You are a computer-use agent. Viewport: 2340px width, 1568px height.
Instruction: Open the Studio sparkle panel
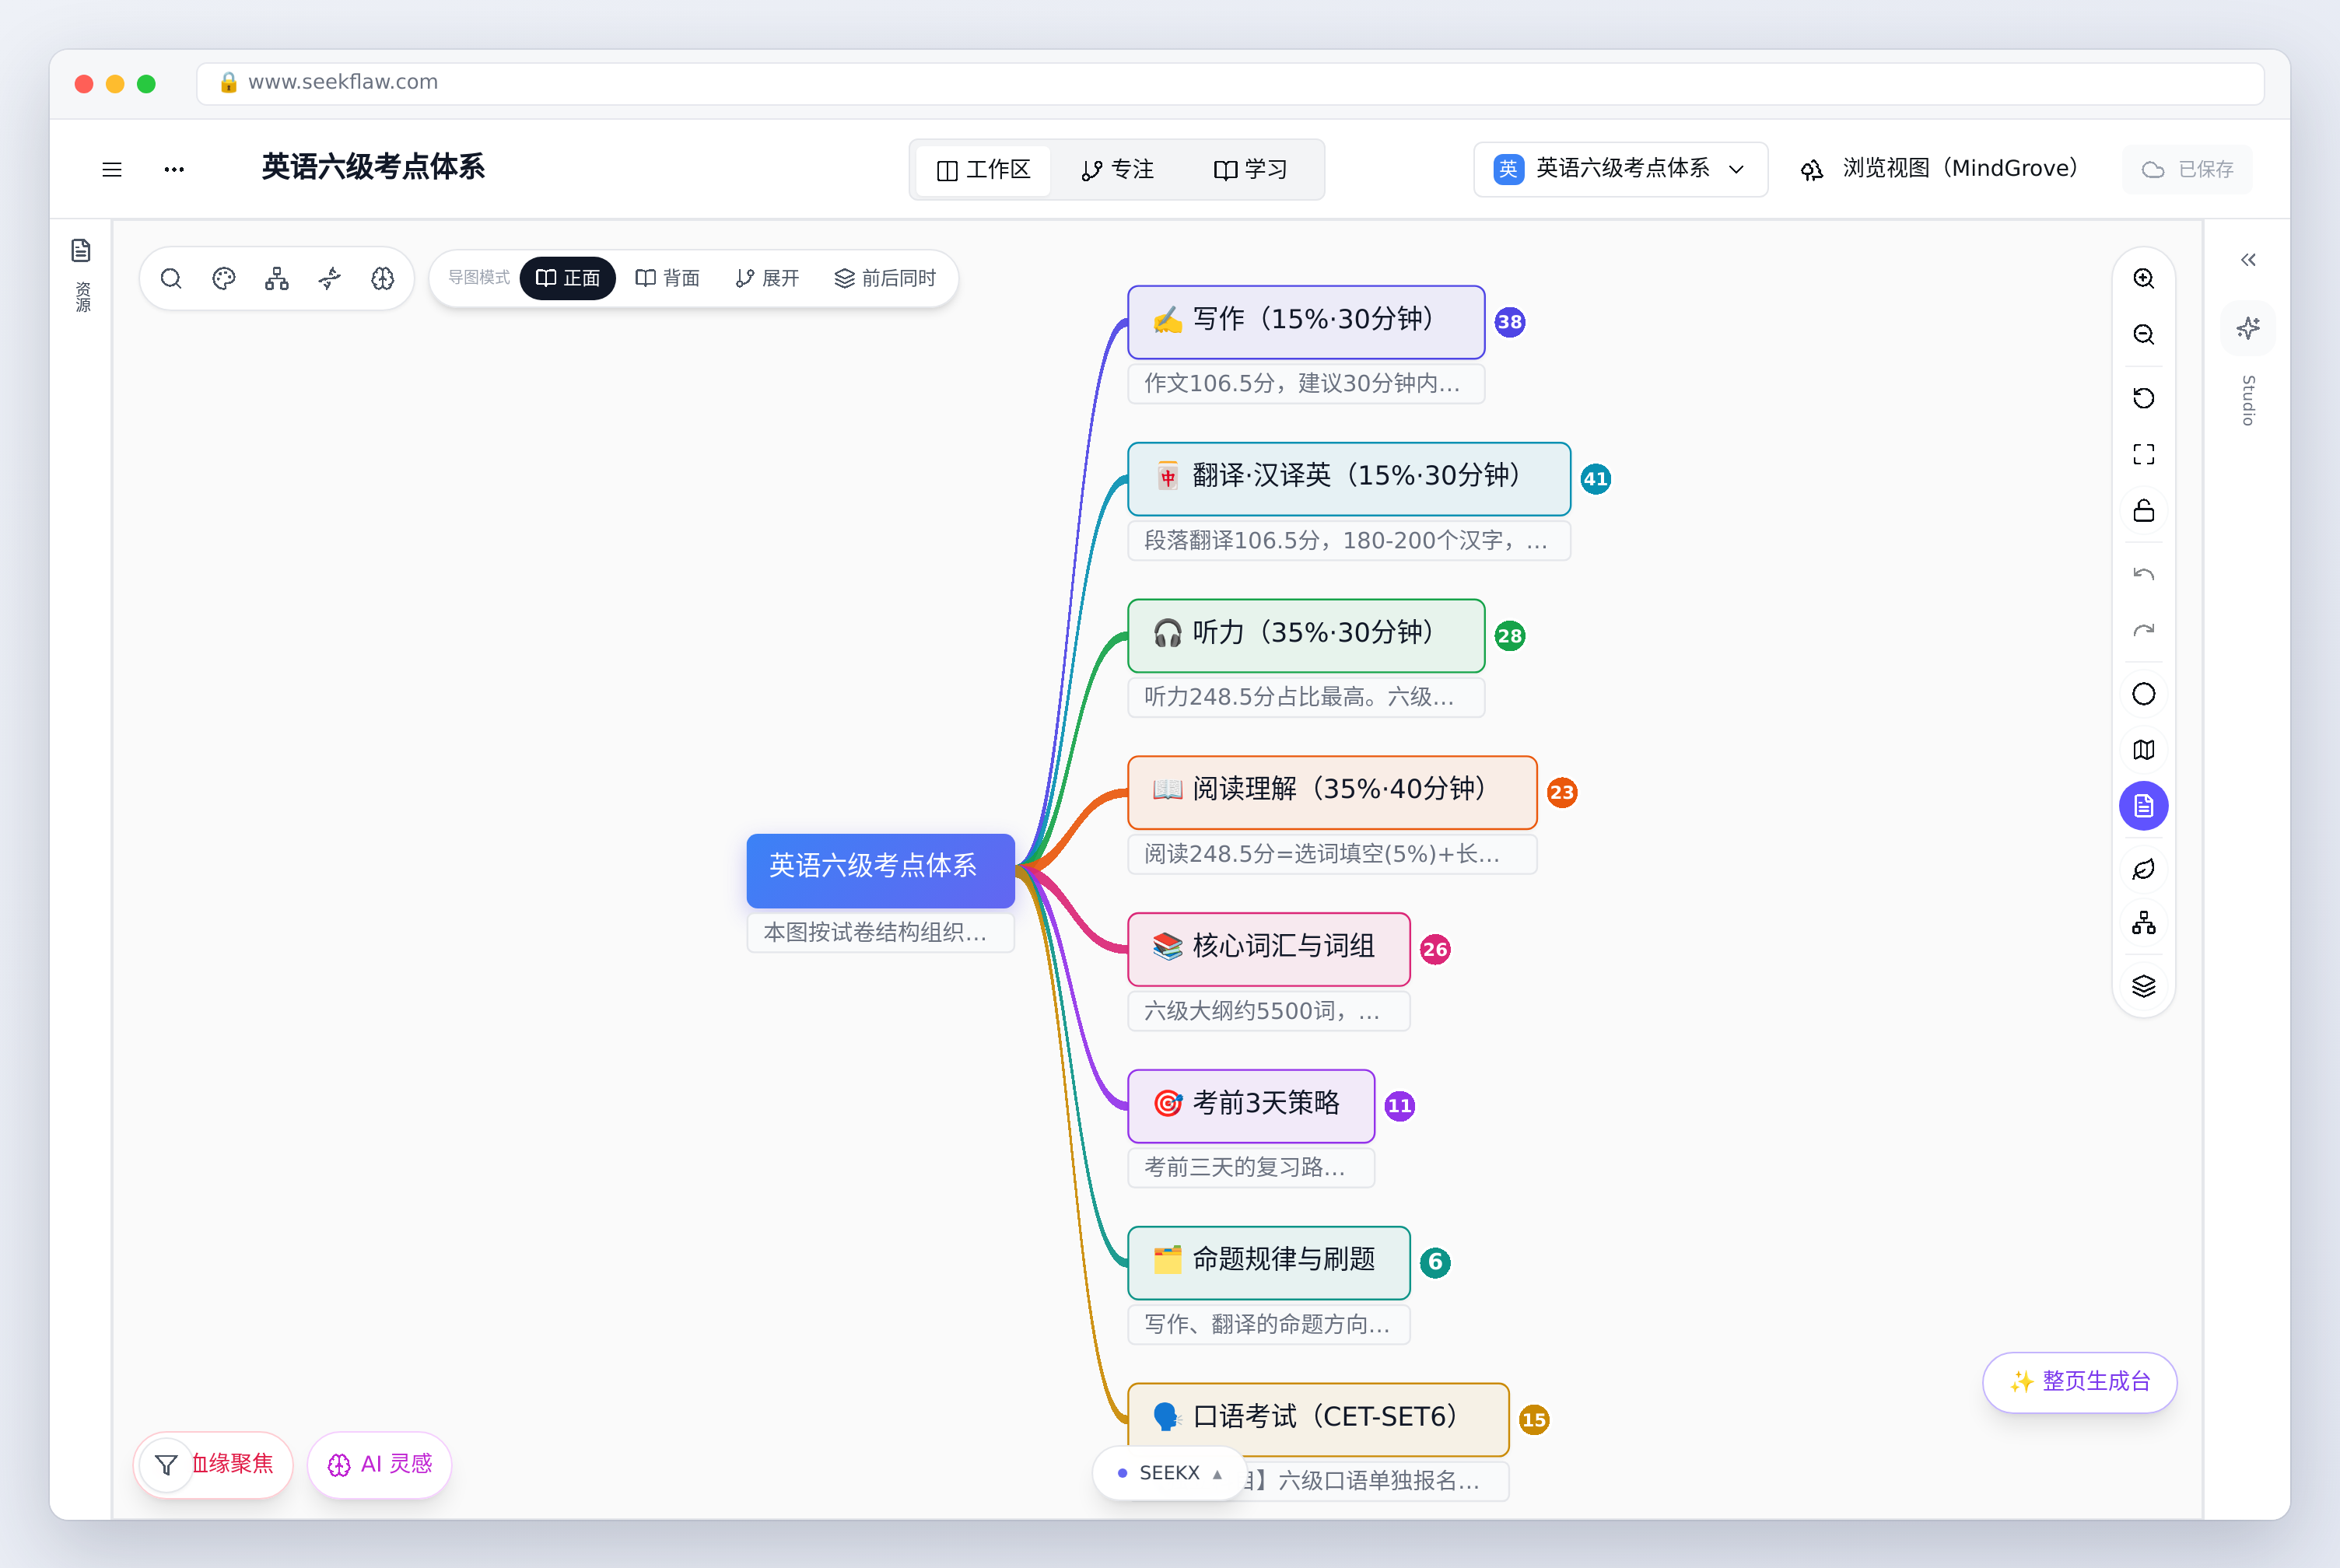[2248, 328]
